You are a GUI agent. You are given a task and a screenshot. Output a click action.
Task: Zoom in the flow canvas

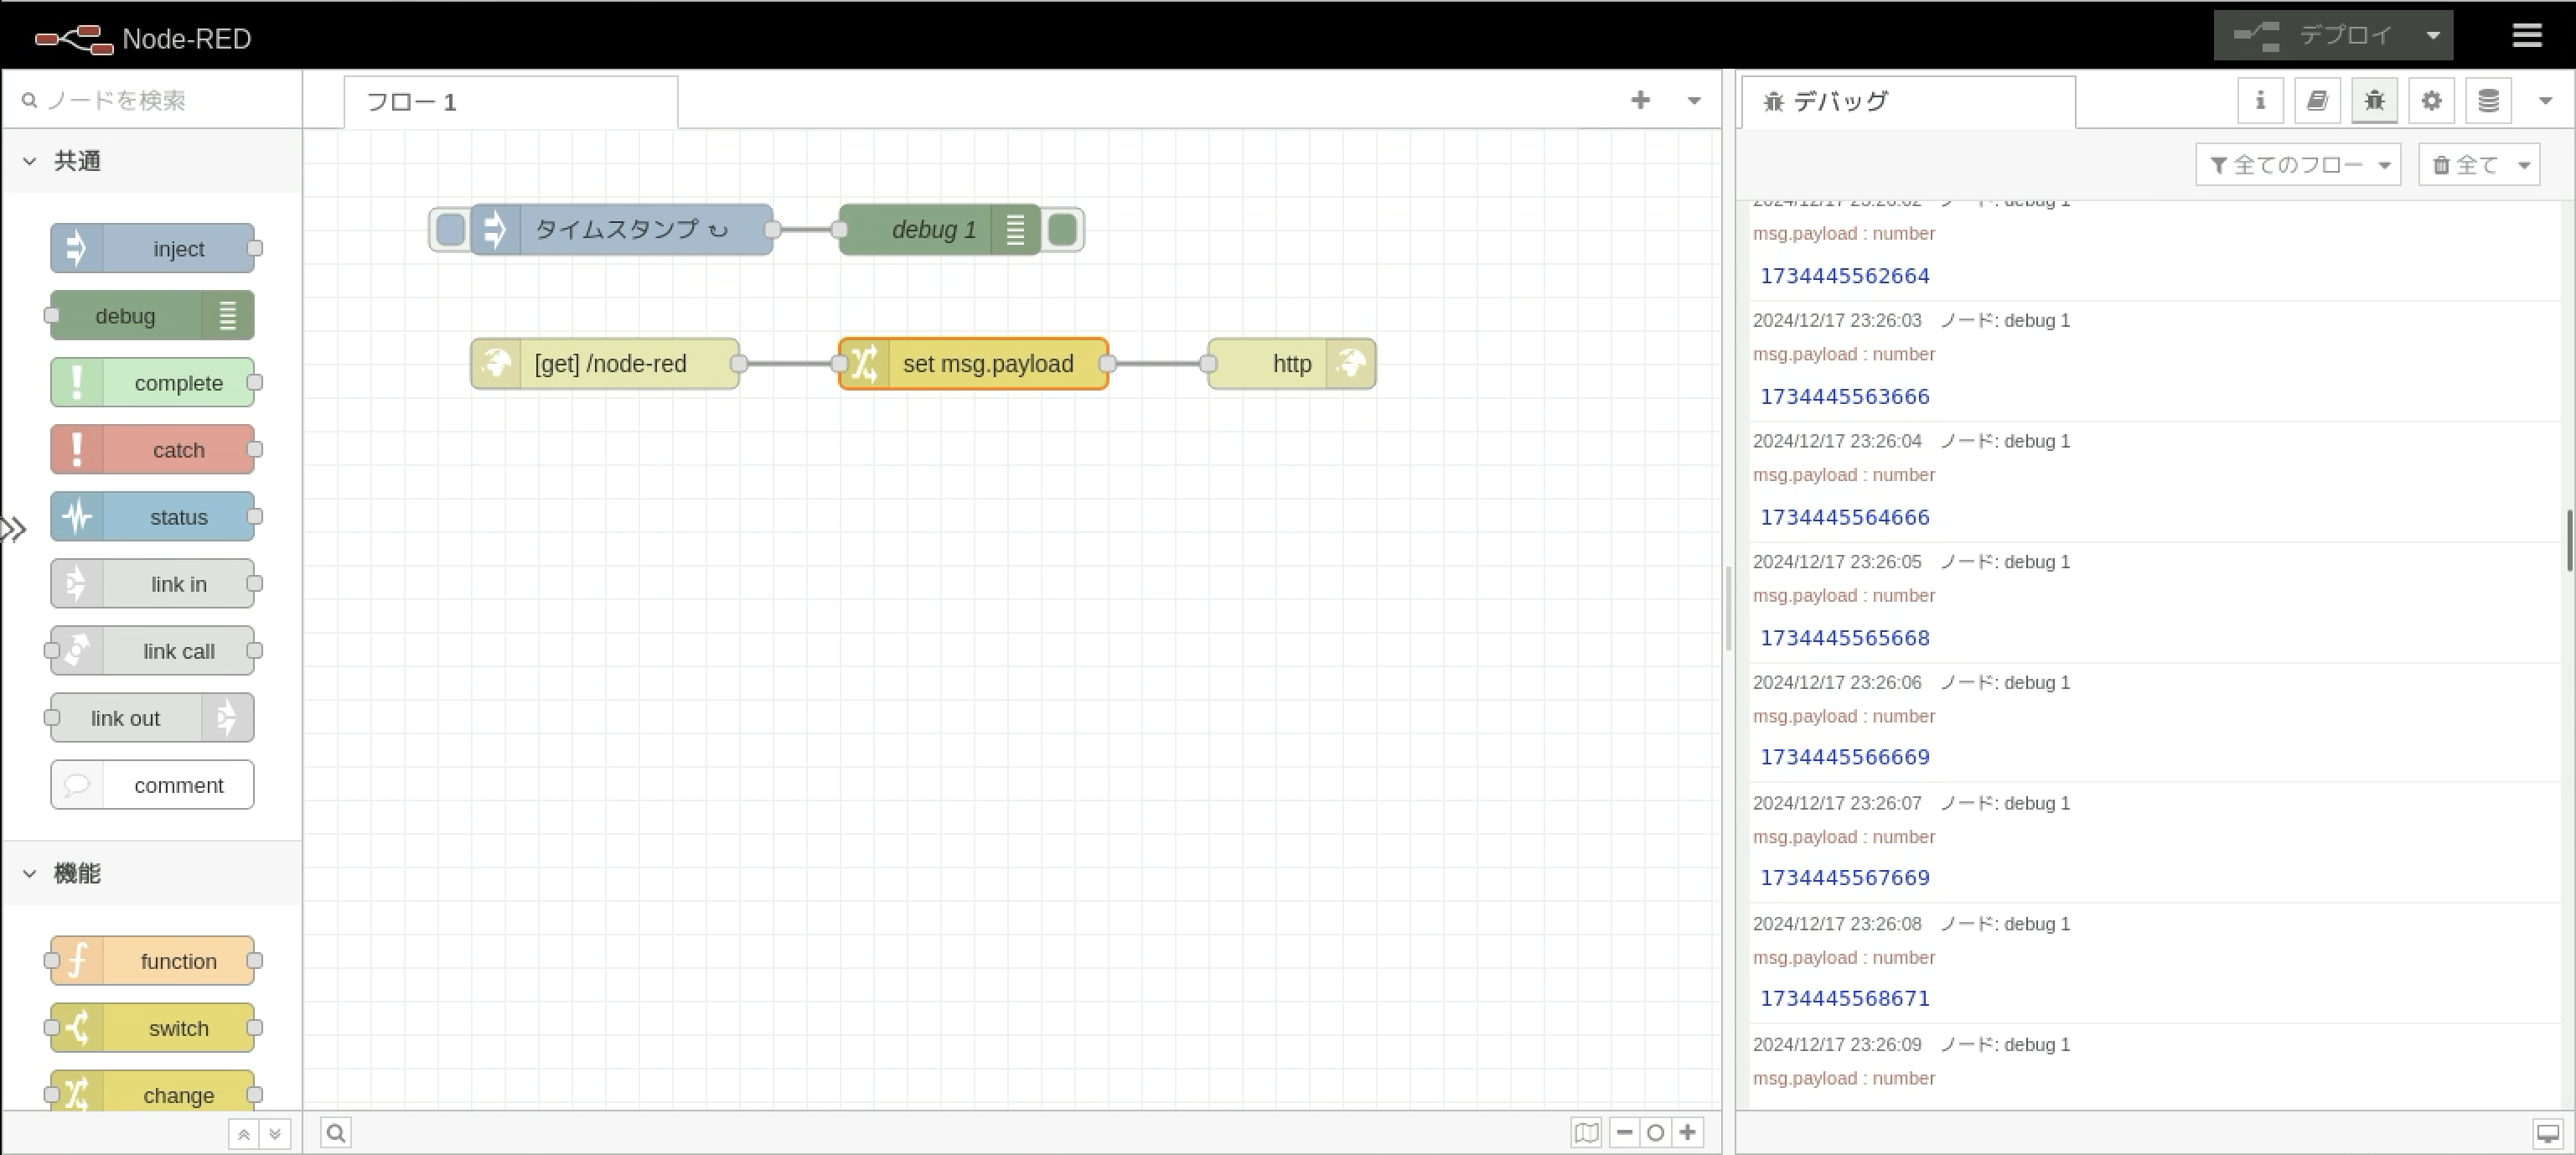point(1688,1133)
